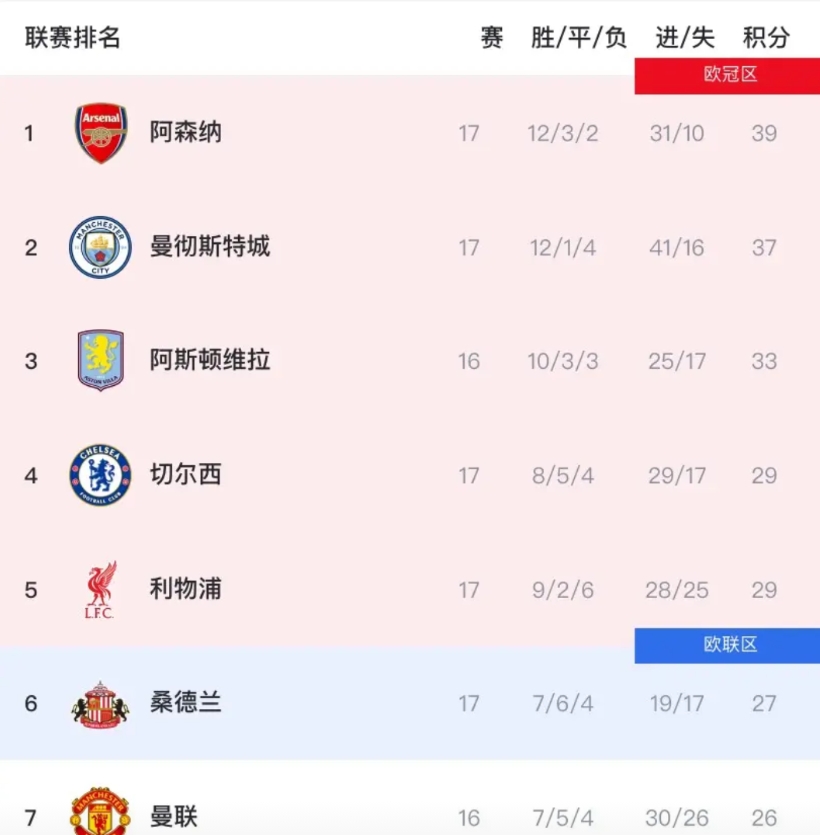Select the Aston Villa club crest
This screenshot has width=820, height=835.
pyautogui.click(x=100, y=361)
